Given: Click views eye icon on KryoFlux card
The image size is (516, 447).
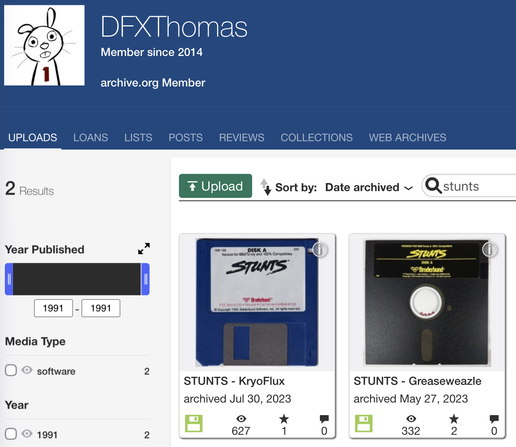Looking at the screenshot, I should pyautogui.click(x=241, y=419).
